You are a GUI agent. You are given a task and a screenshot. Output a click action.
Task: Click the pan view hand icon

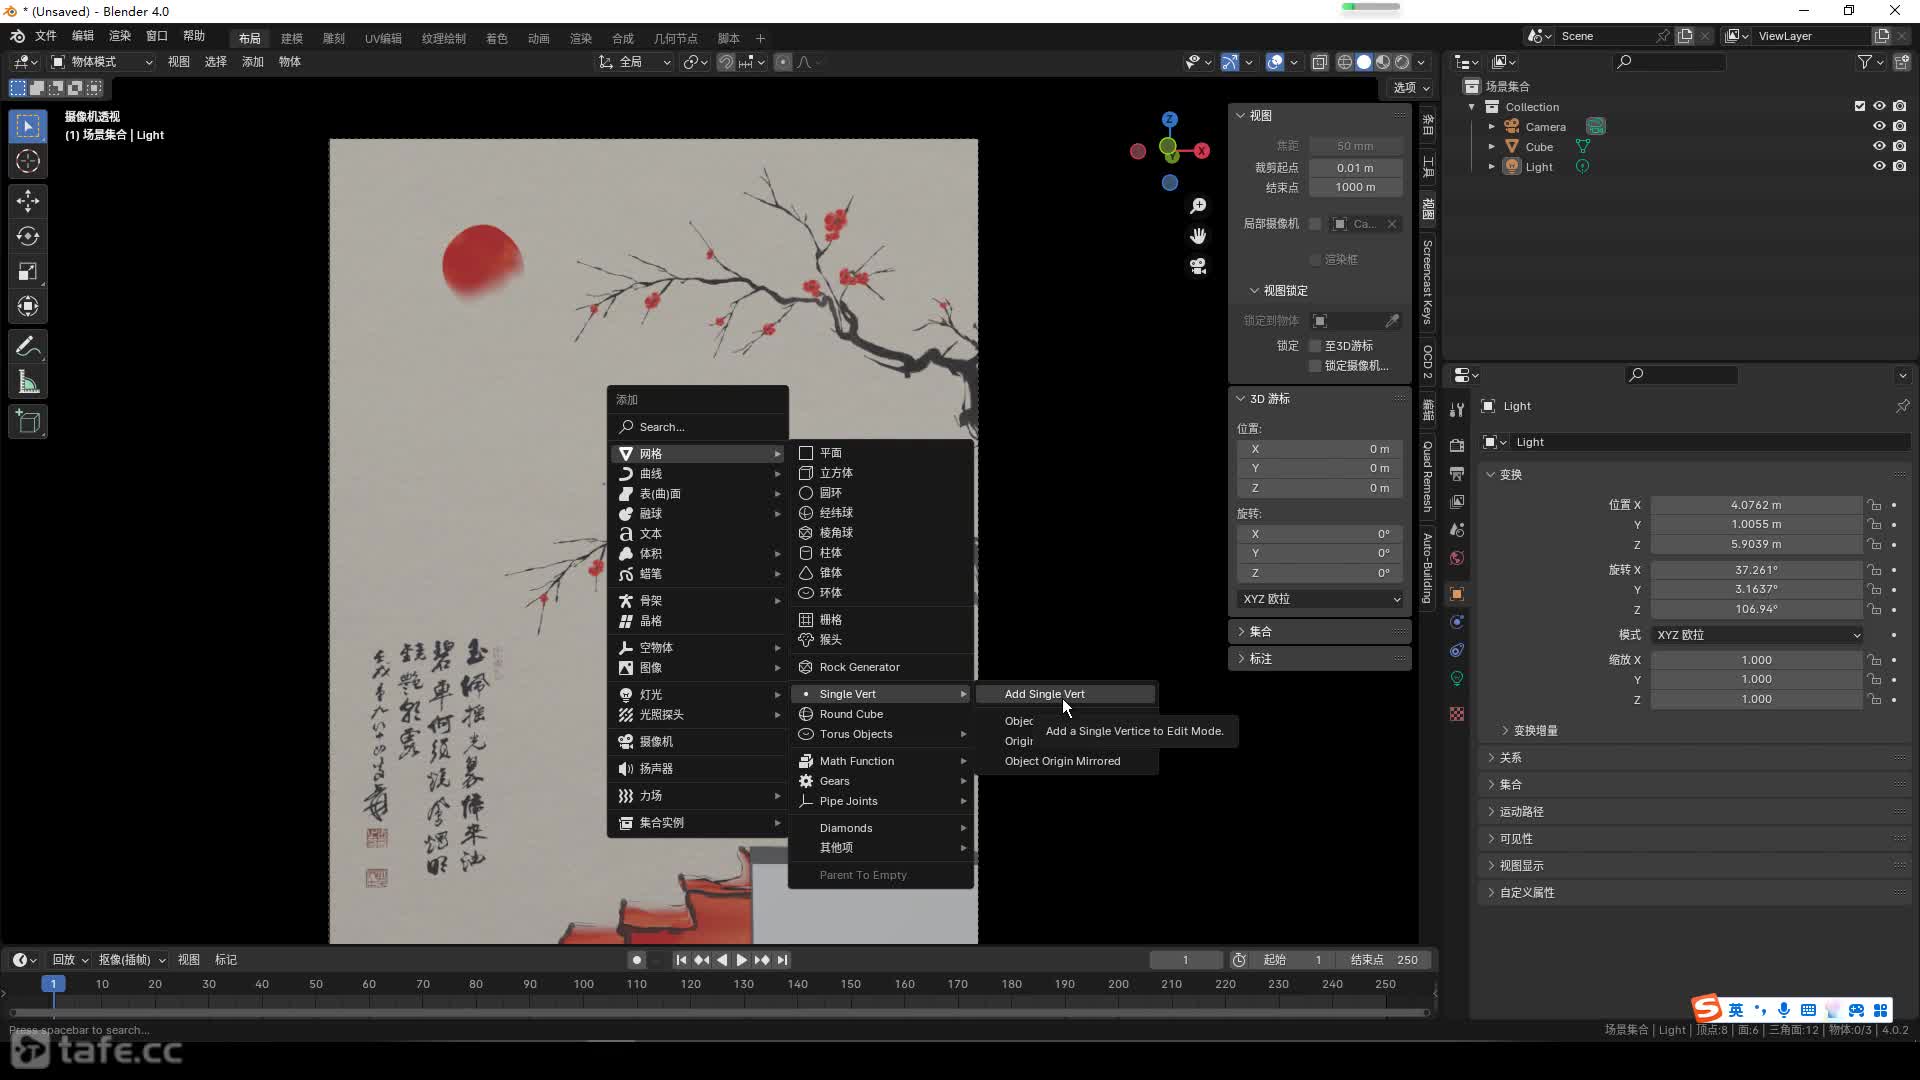coord(1198,236)
